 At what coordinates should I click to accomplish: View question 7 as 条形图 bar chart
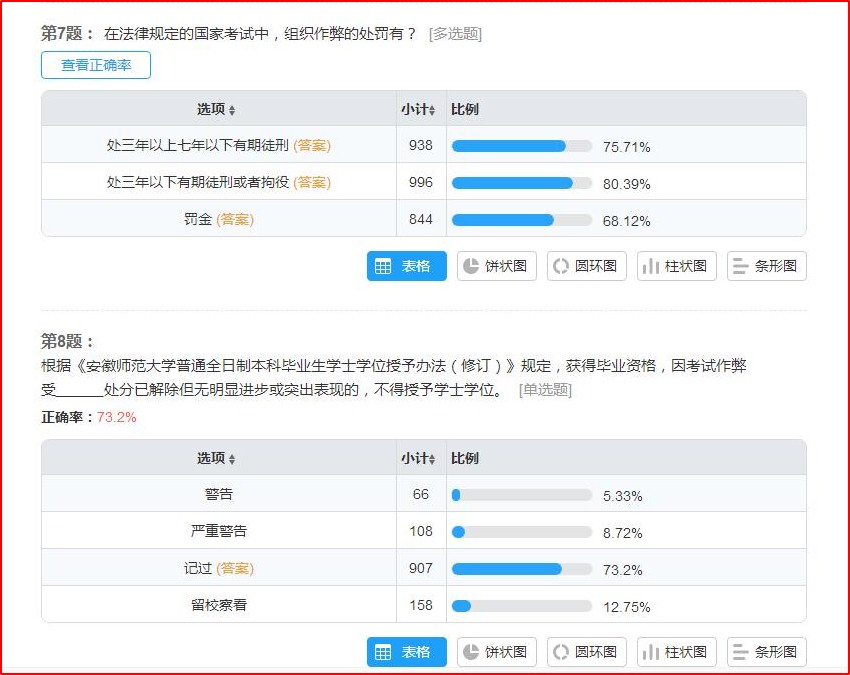pyautogui.click(x=766, y=266)
